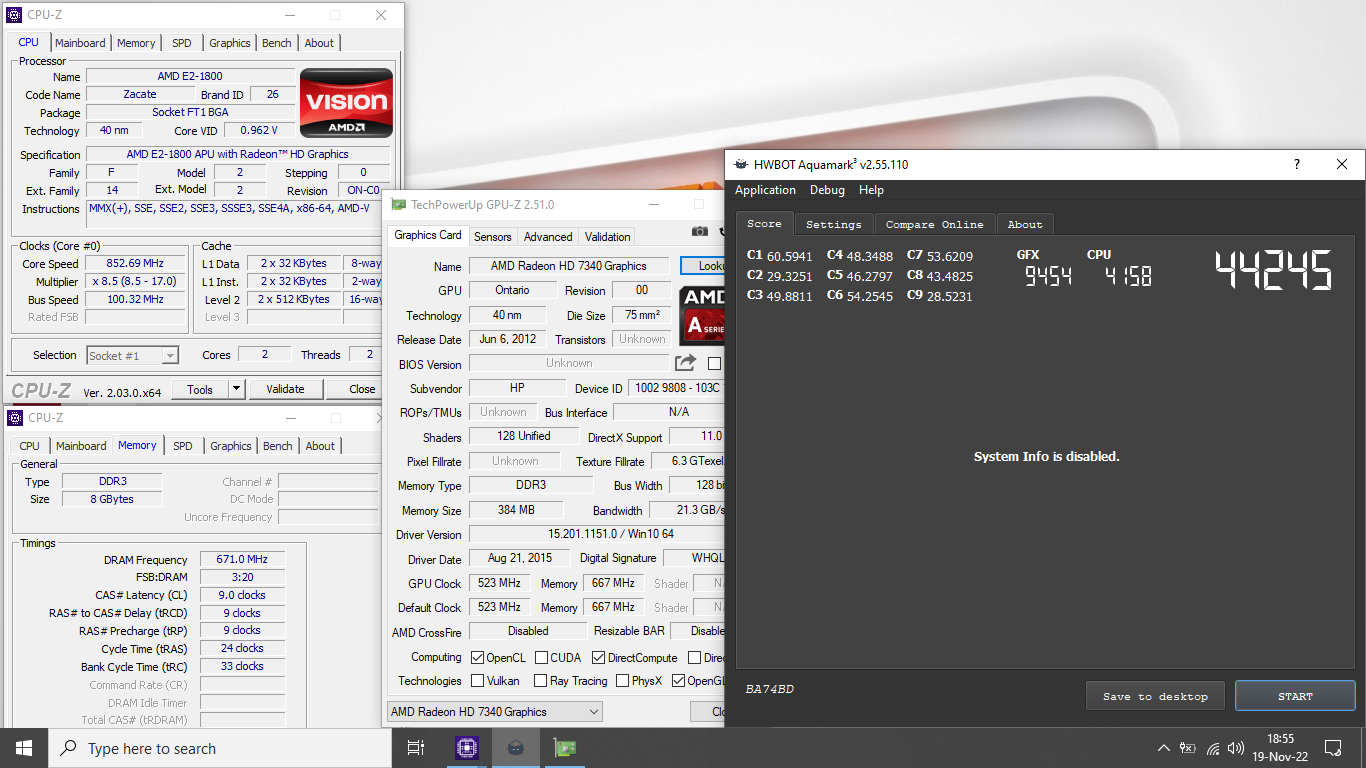Open Aquamark About tab
This screenshot has height=768, width=1366.
click(x=1025, y=225)
